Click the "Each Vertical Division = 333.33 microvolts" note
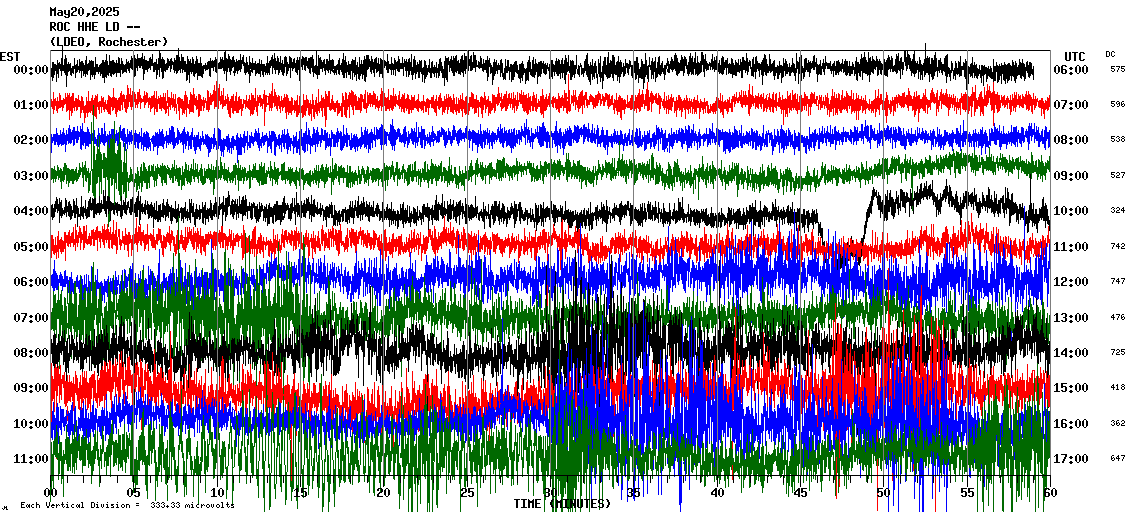This screenshot has height=519, width=1130. coord(127,505)
